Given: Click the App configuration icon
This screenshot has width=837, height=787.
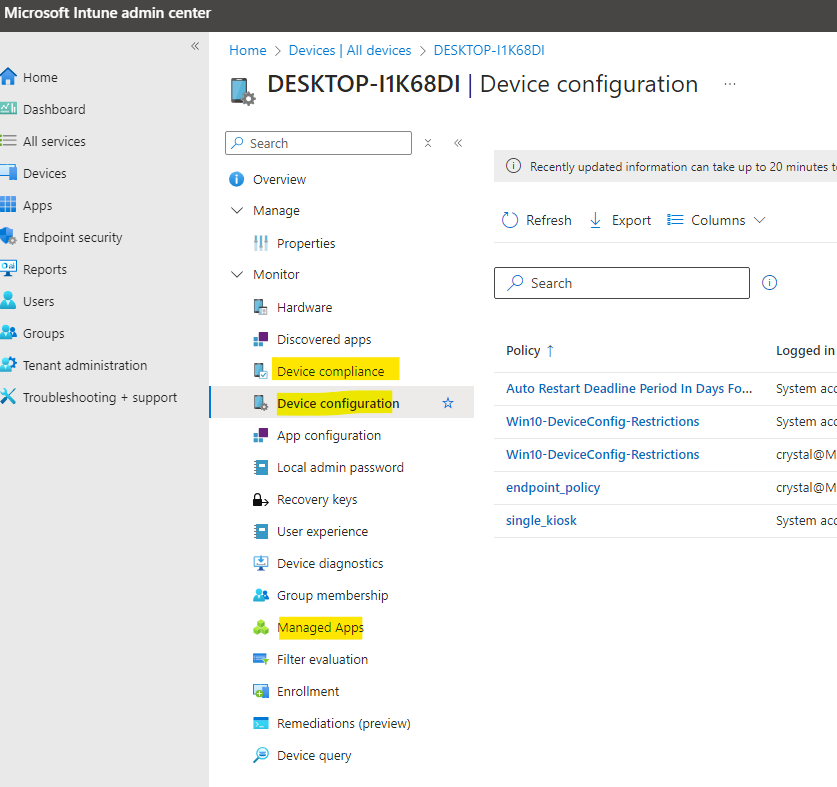Looking at the screenshot, I should click(x=260, y=436).
